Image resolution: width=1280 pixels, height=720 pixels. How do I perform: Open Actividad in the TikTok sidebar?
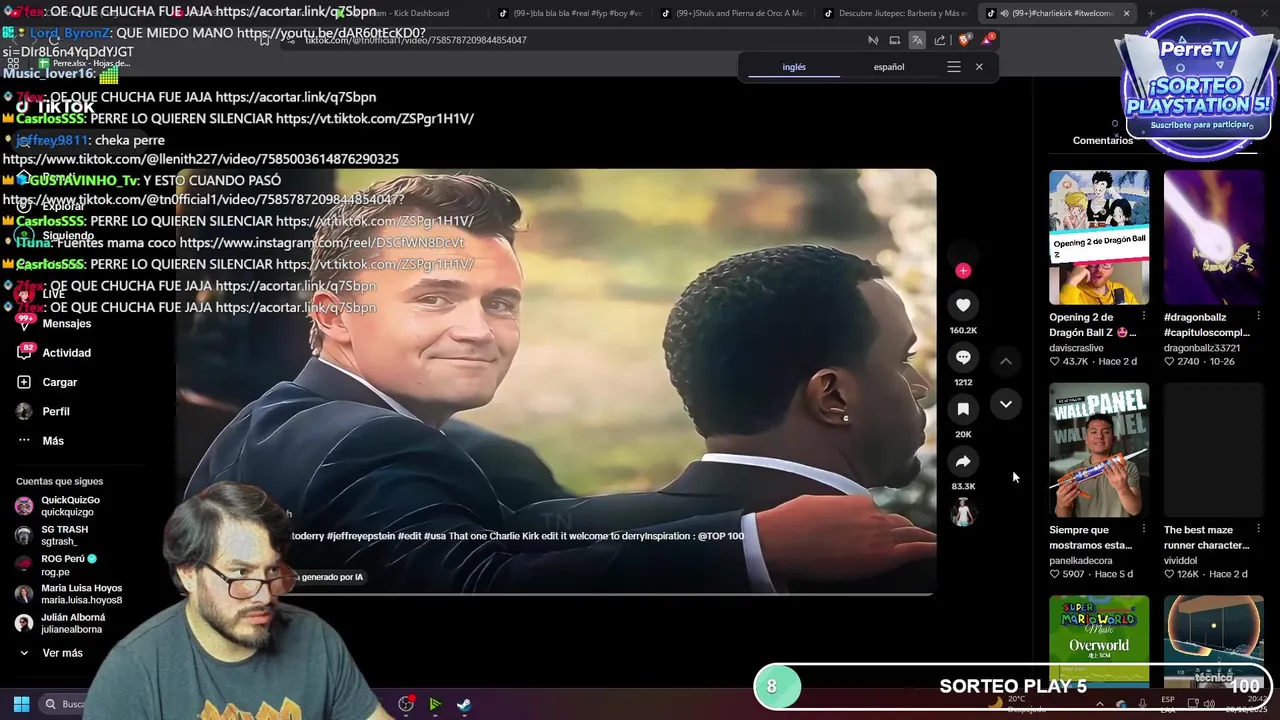pos(66,353)
